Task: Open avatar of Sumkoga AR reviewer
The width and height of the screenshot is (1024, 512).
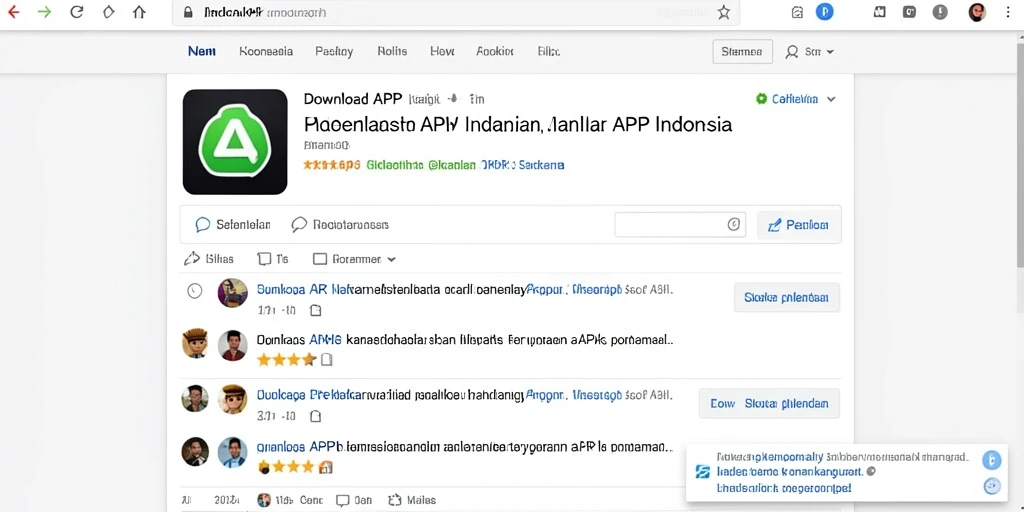Action: tap(232, 293)
